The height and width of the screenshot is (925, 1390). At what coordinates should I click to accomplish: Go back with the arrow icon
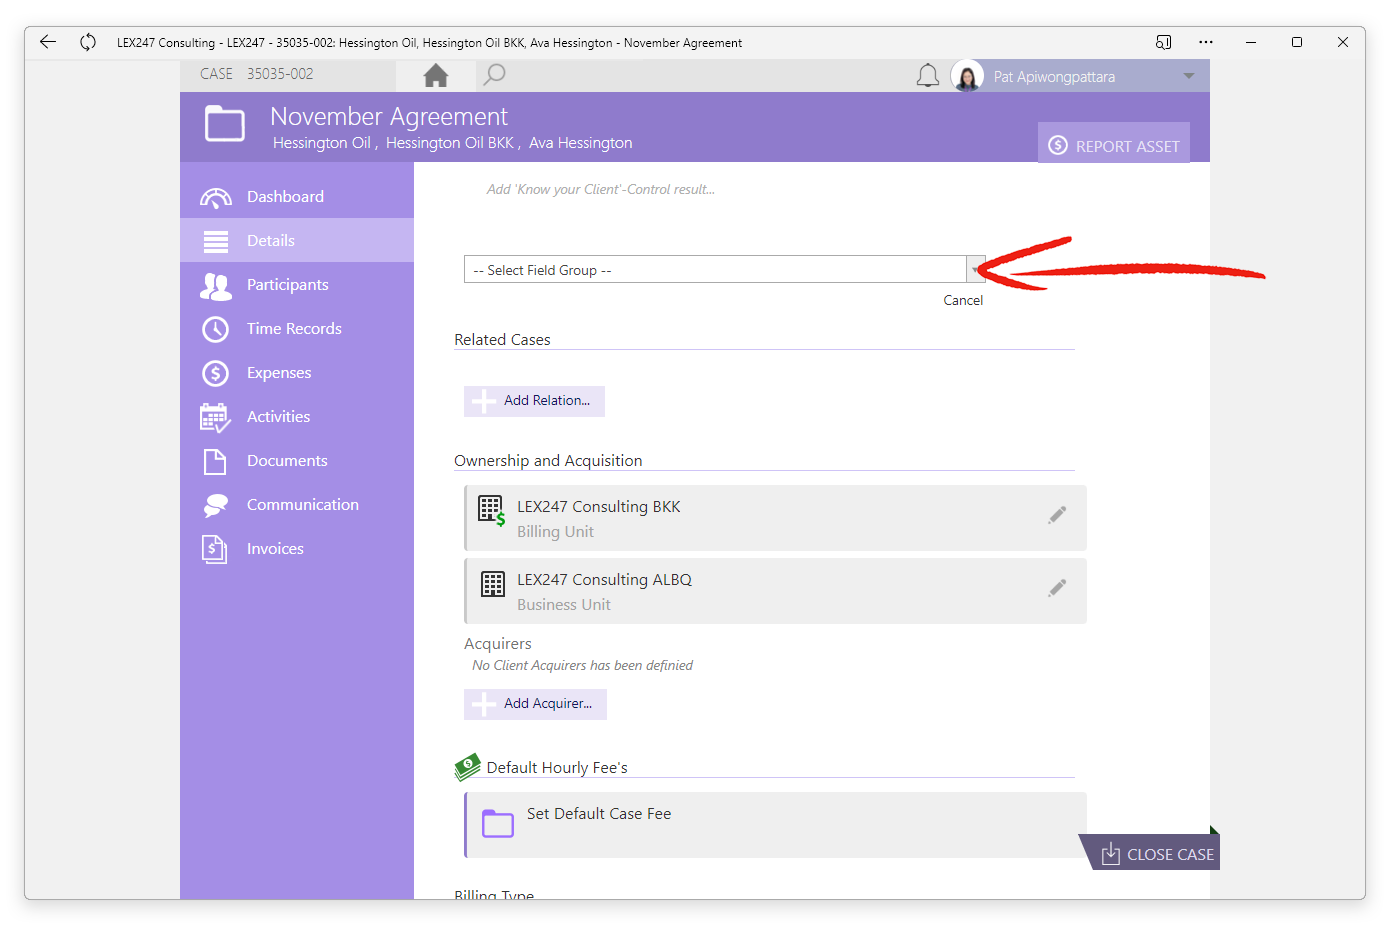tap(48, 42)
